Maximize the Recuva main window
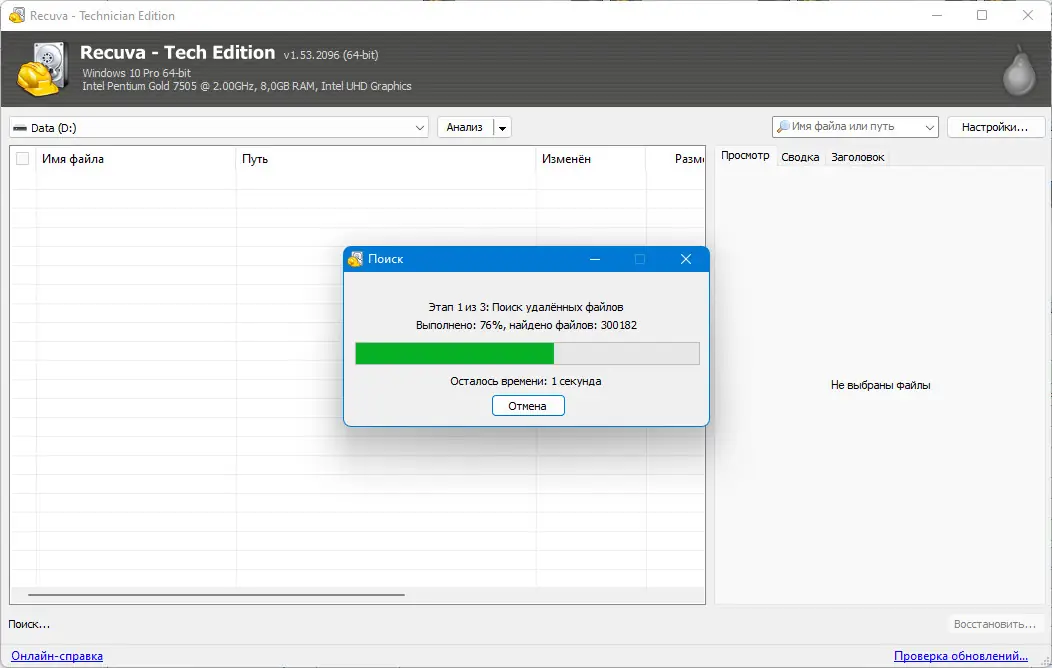Image resolution: width=1052 pixels, height=668 pixels. 982,15
